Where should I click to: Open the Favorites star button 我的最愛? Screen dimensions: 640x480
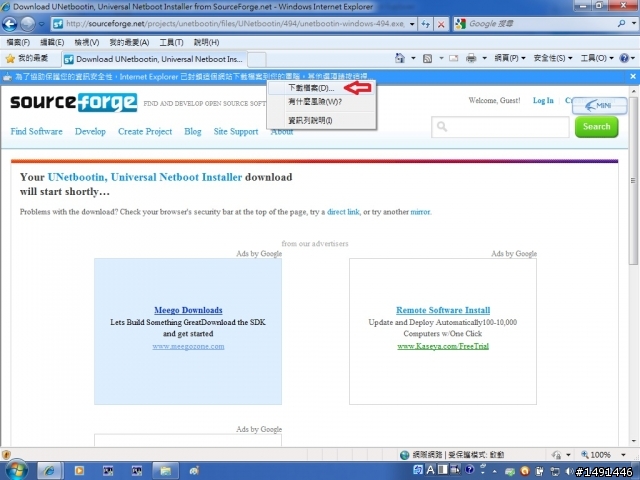pos(27,58)
